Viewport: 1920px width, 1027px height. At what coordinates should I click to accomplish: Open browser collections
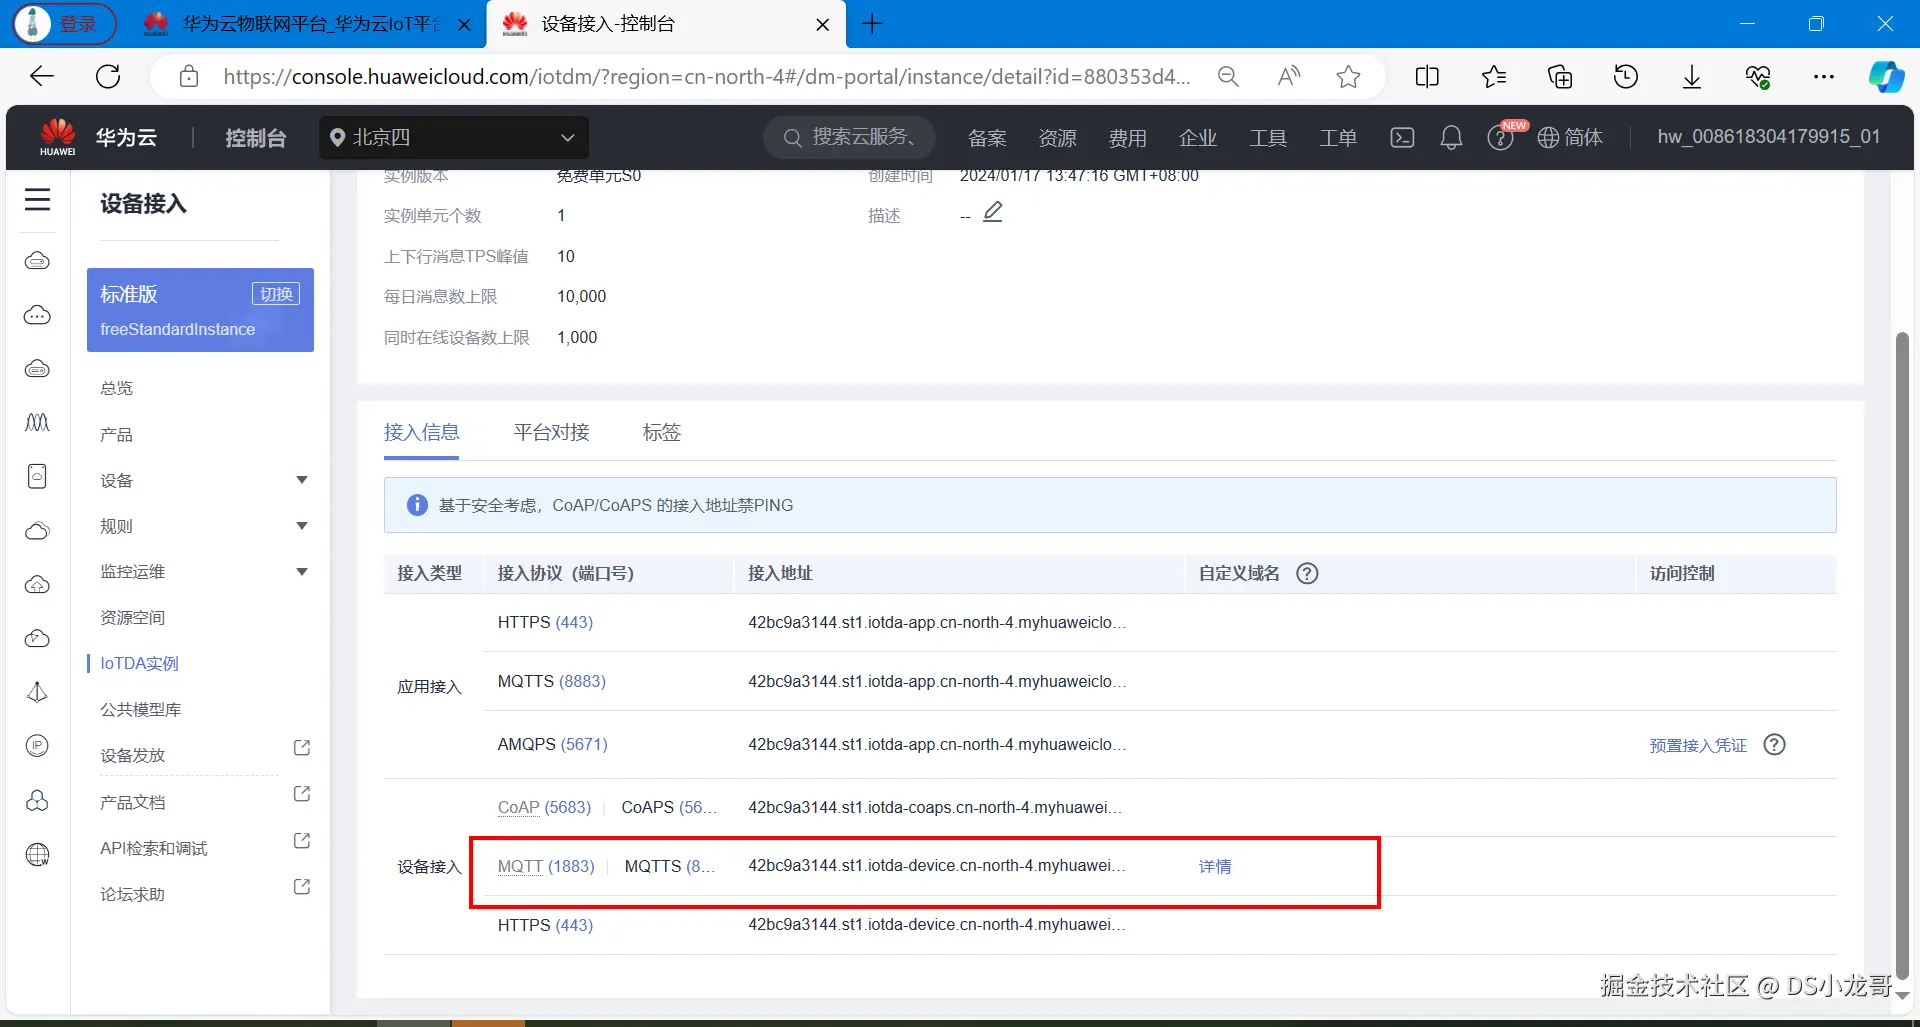(x=1560, y=76)
